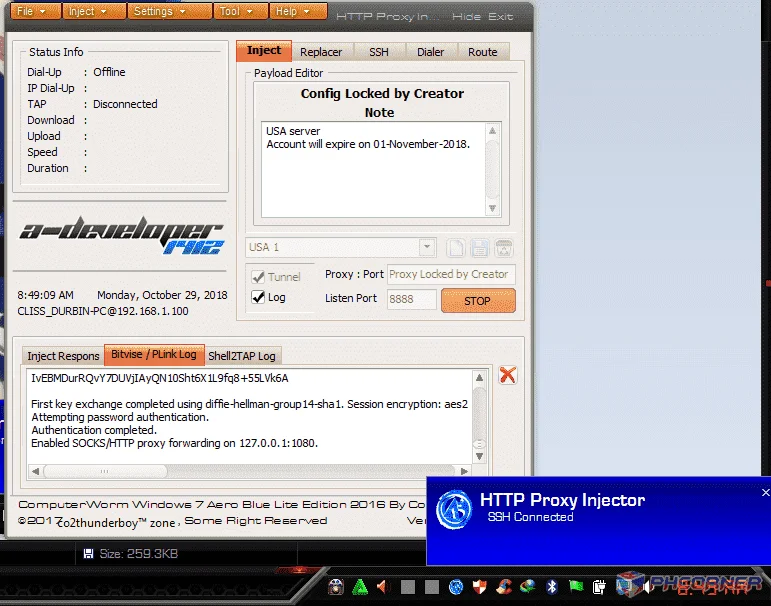The width and height of the screenshot is (771, 606).
Task: Click the 'USA server' note text
Action: [293, 131]
